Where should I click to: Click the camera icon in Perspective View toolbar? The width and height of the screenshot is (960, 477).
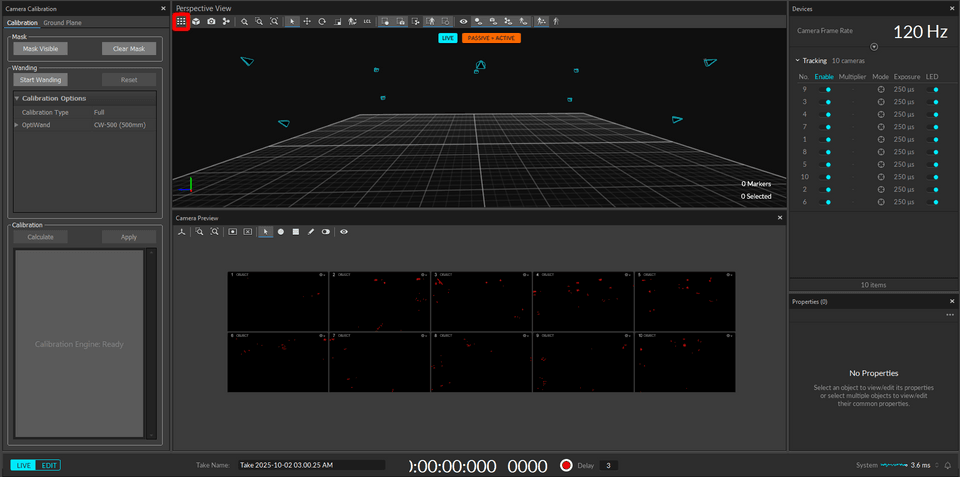coord(211,21)
